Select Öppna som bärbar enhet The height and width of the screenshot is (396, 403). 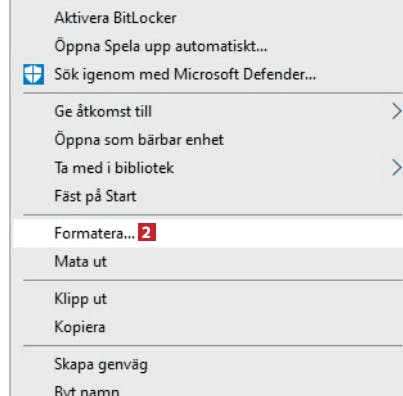(139, 140)
